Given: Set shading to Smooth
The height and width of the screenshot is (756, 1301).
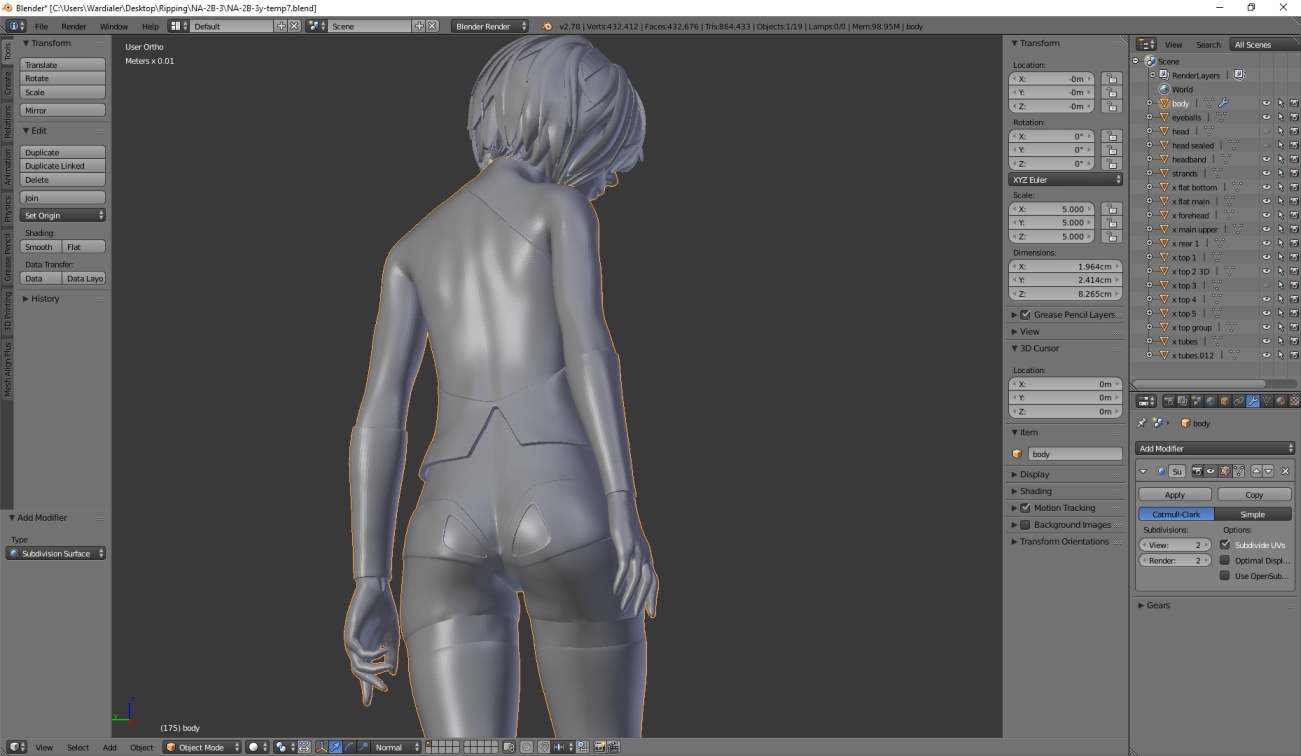Looking at the screenshot, I should point(40,247).
